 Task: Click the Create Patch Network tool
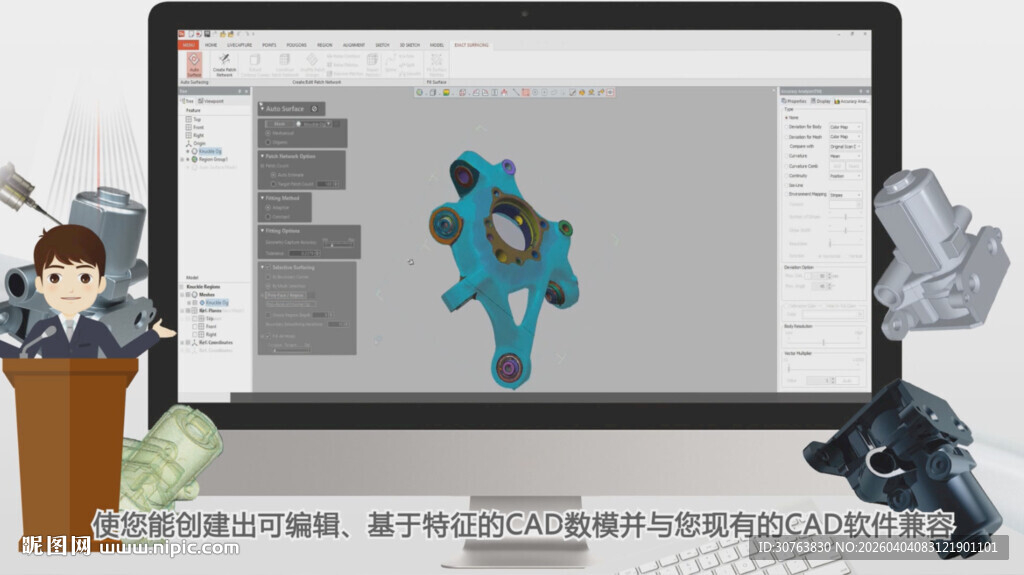(x=224, y=64)
